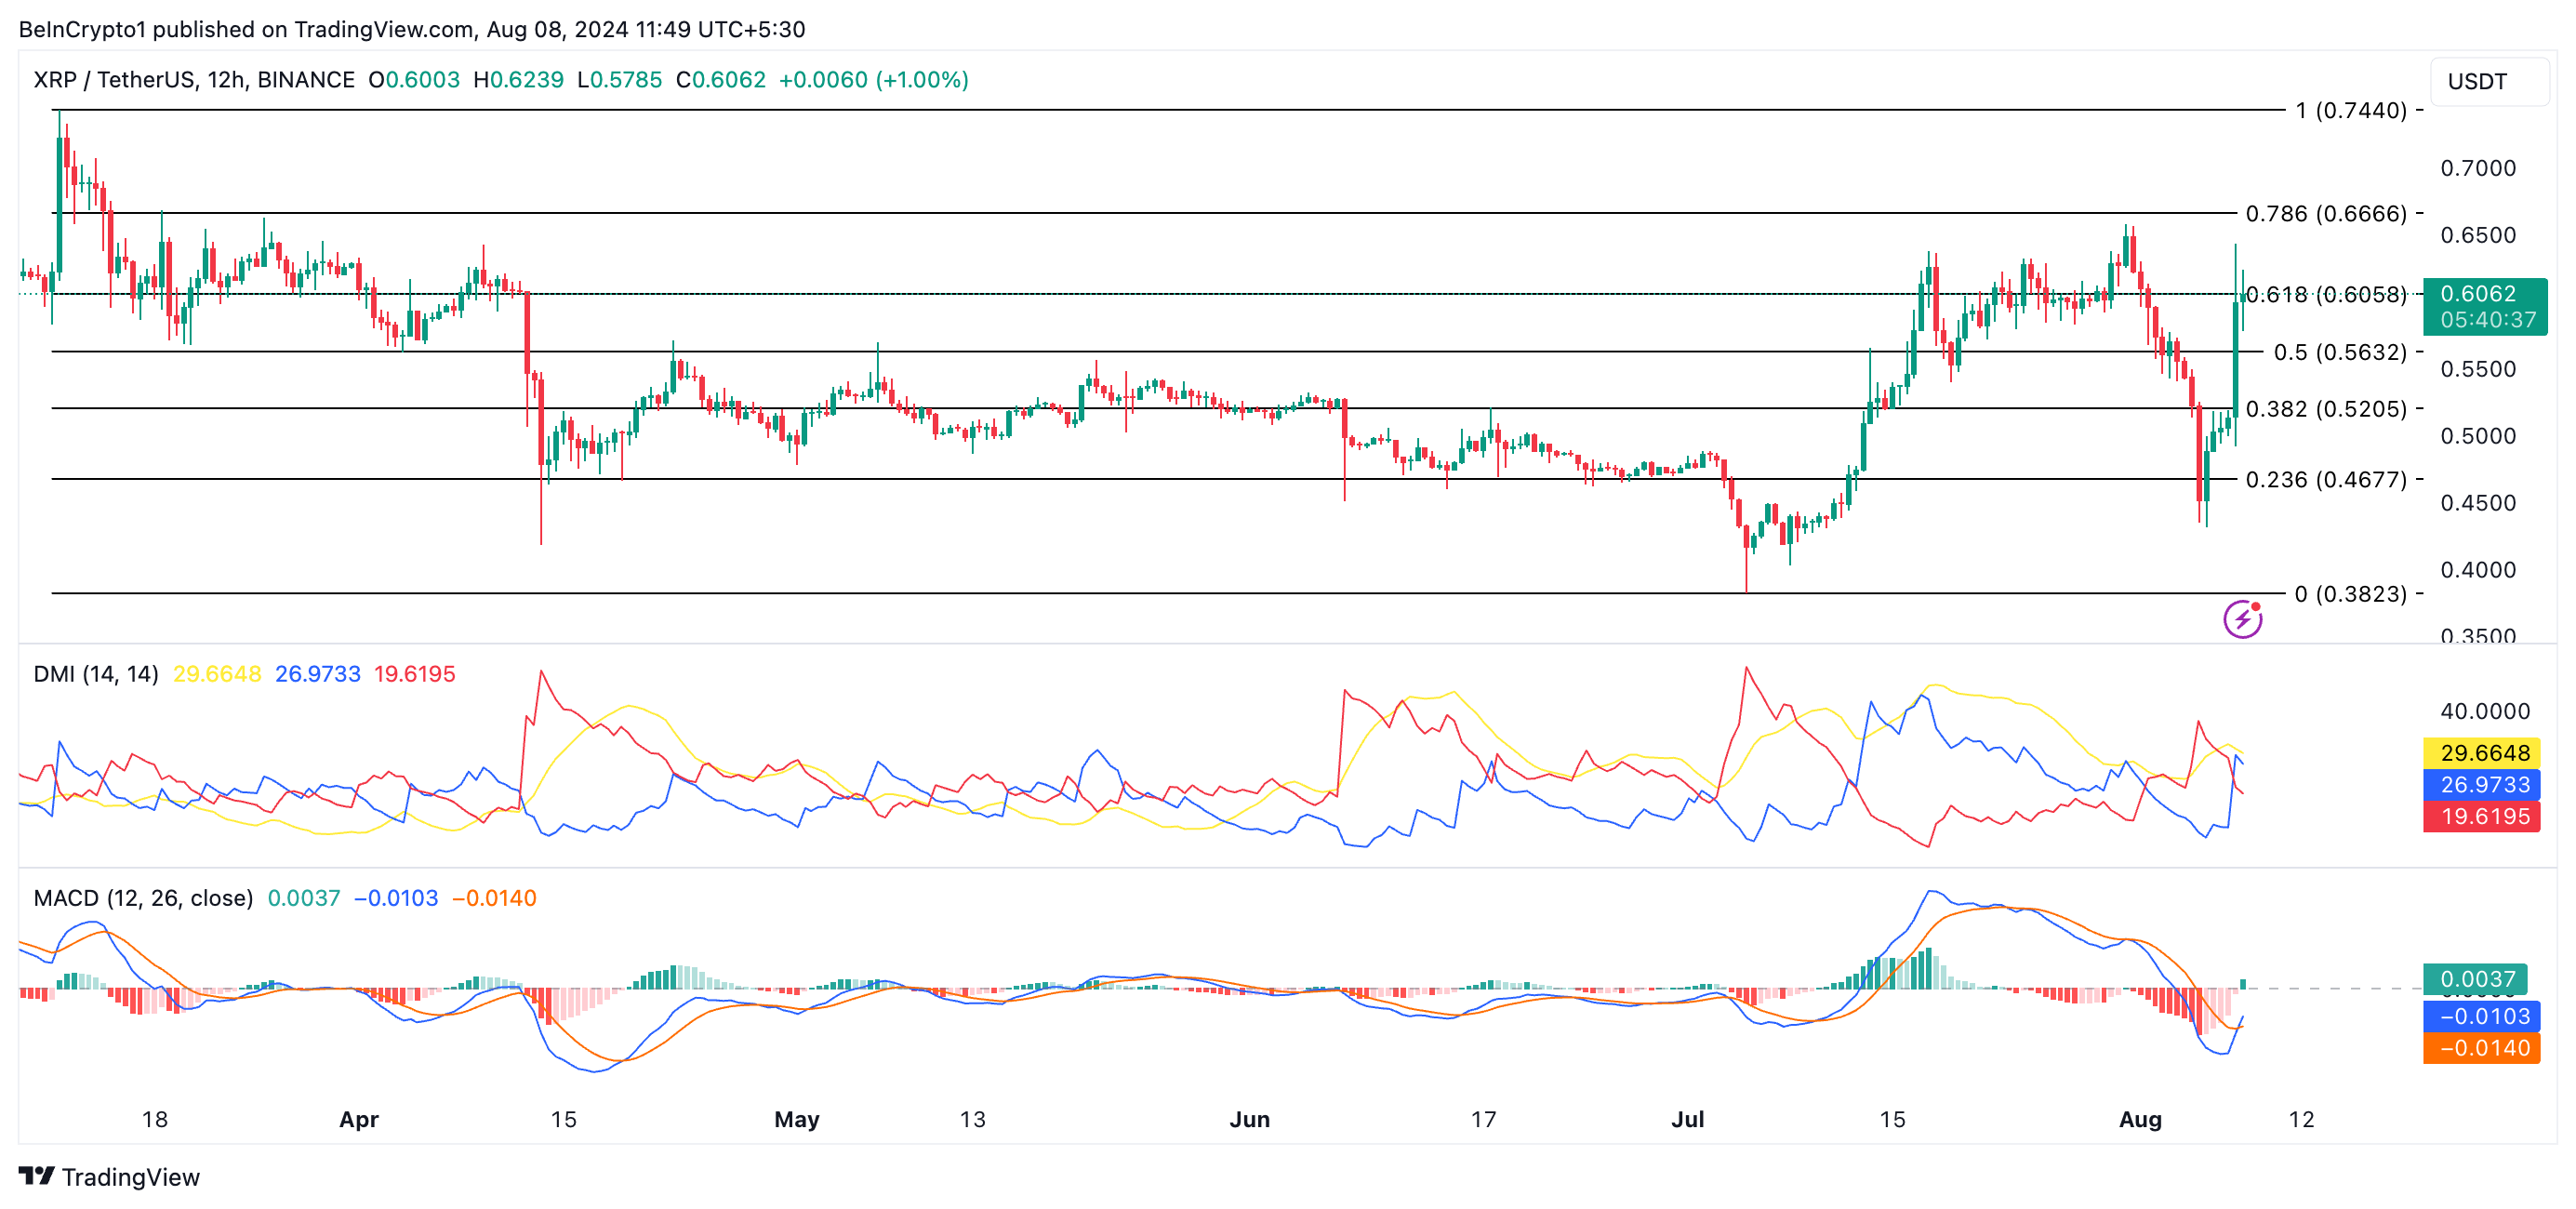
Task: Open the USDT currency selector
Action: coord(2488,81)
